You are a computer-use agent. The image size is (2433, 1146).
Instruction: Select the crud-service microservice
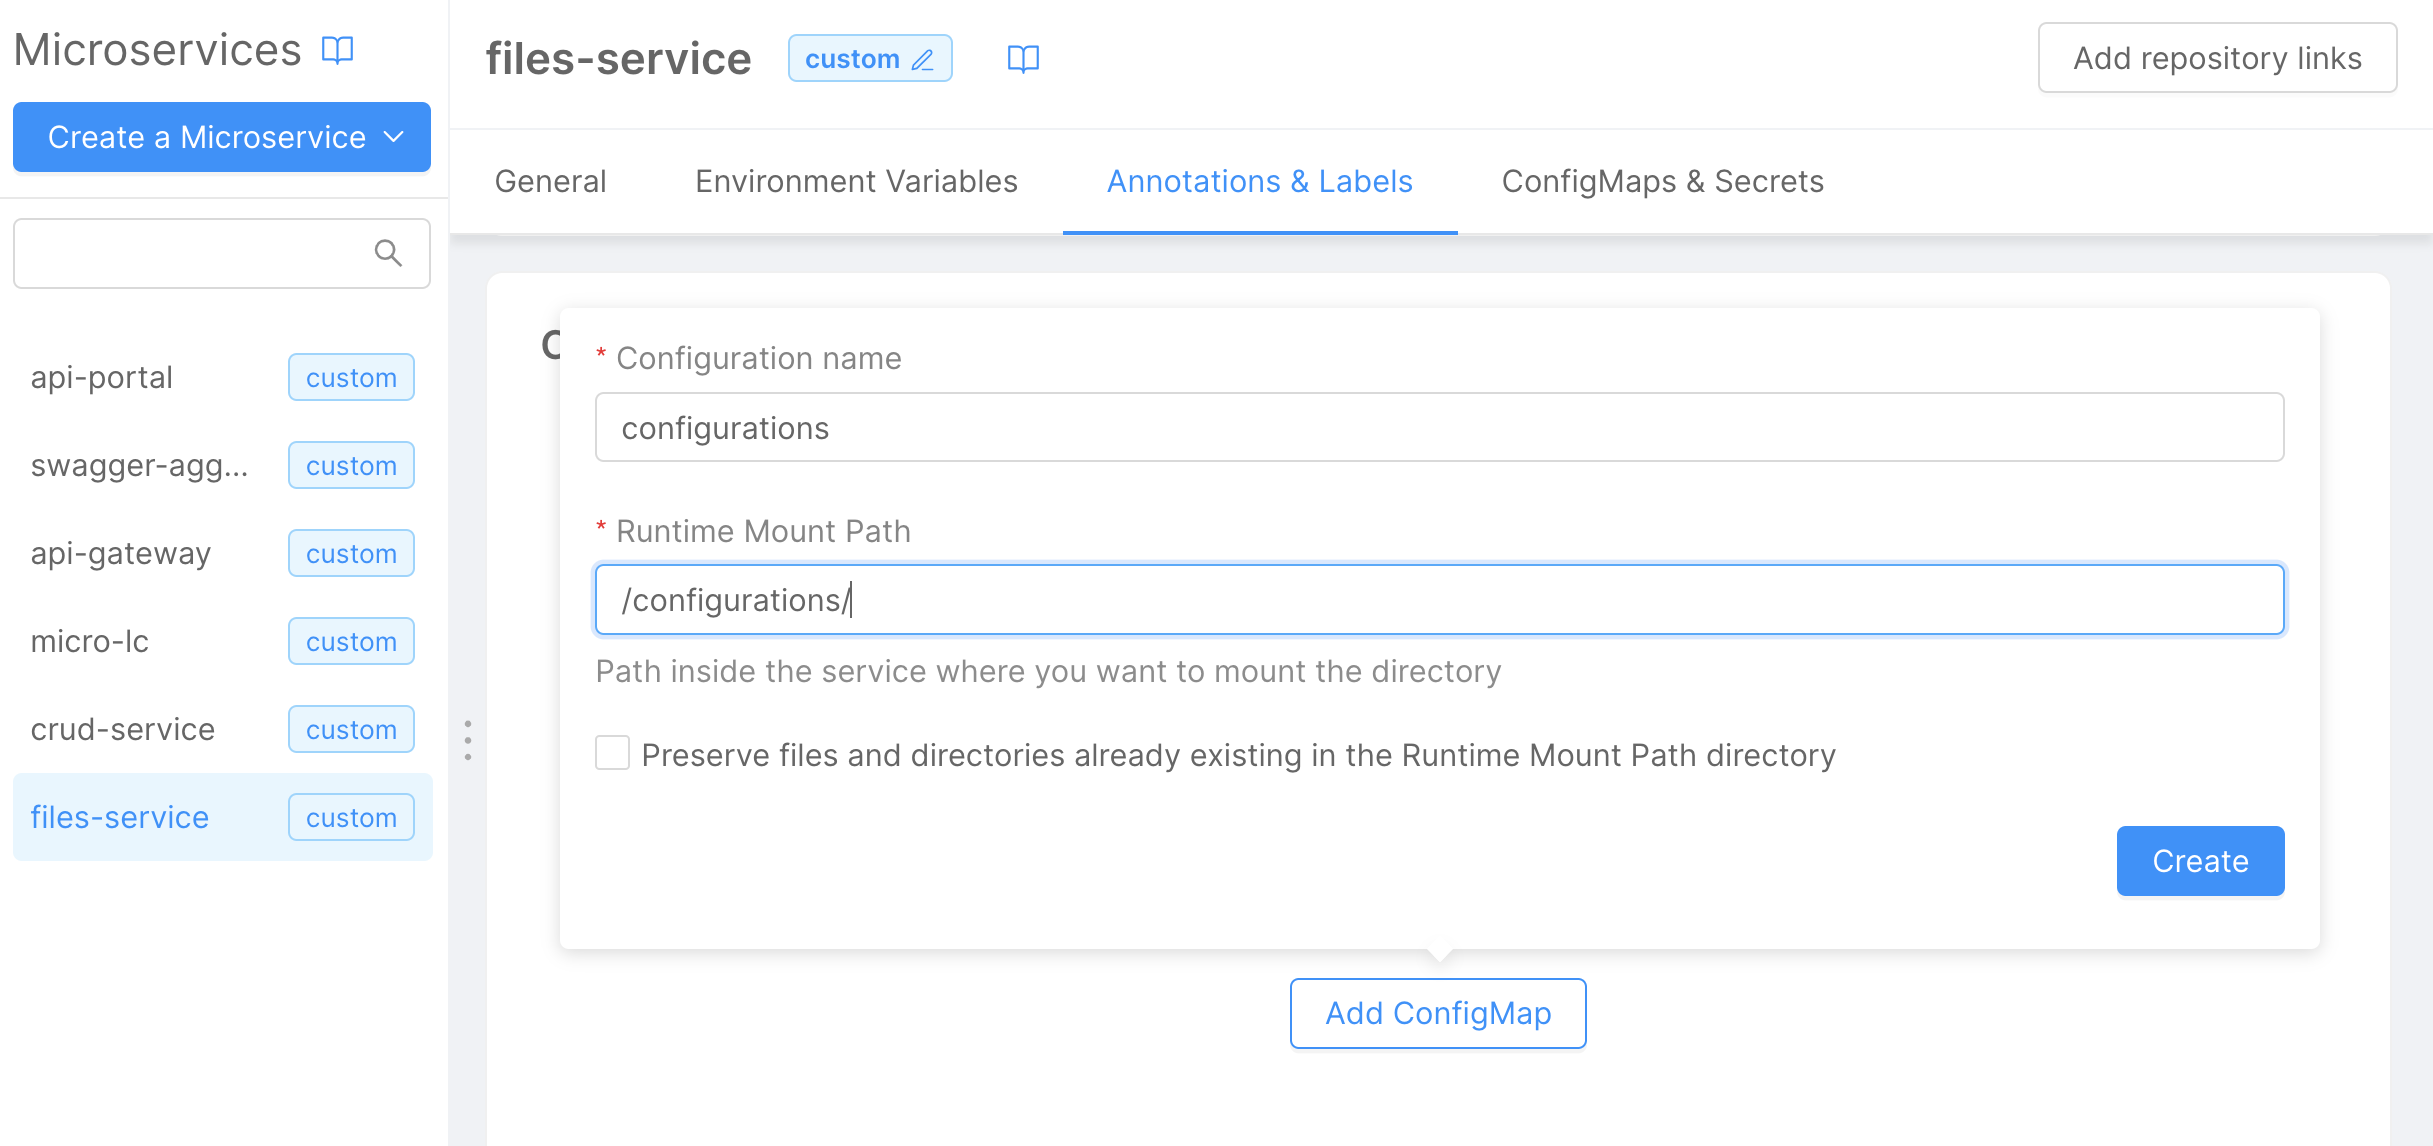[123, 729]
